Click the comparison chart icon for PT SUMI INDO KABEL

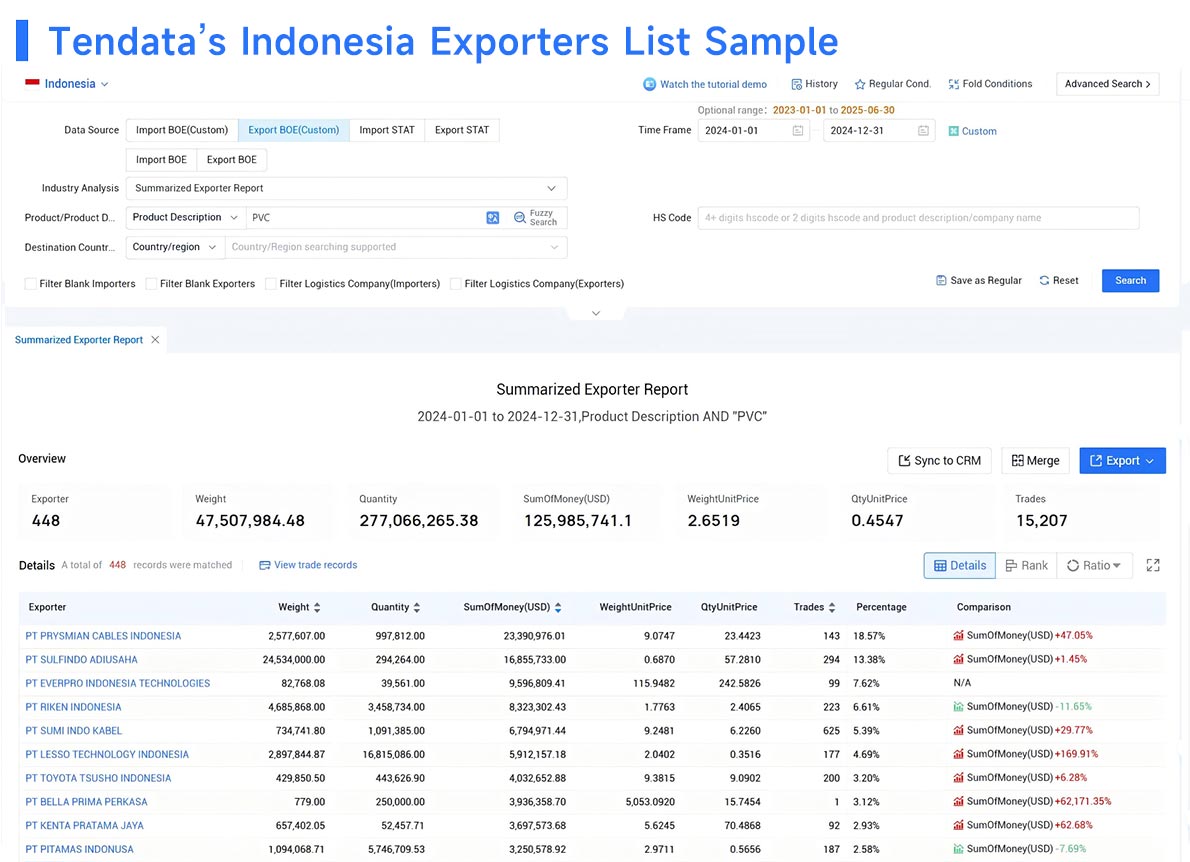[x=959, y=731]
